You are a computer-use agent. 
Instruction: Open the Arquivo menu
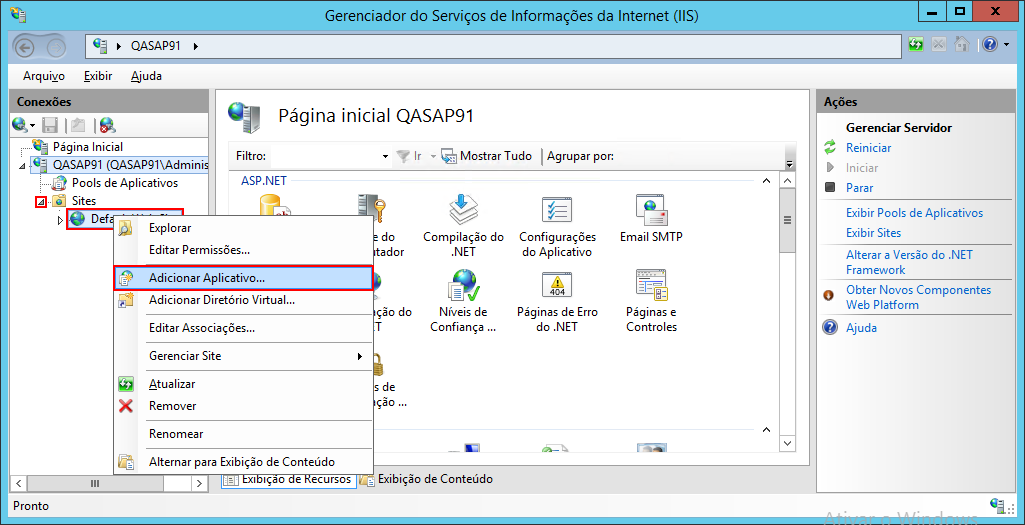pos(44,76)
